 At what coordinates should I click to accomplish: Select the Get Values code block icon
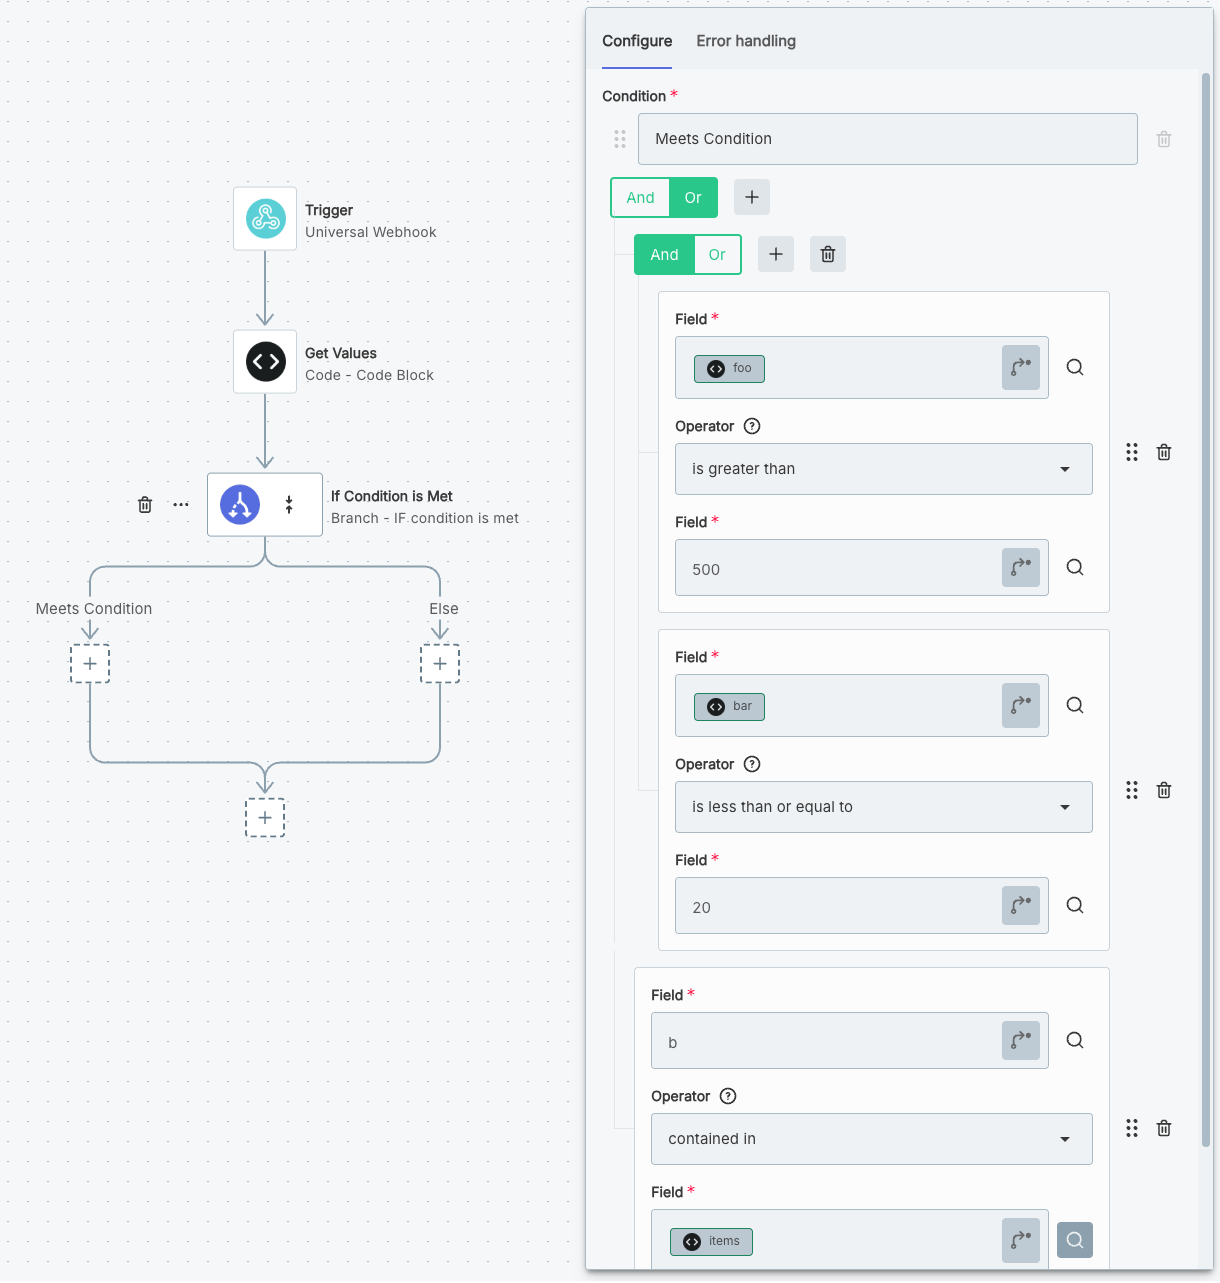pyautogui.click(x=265, y=362)
